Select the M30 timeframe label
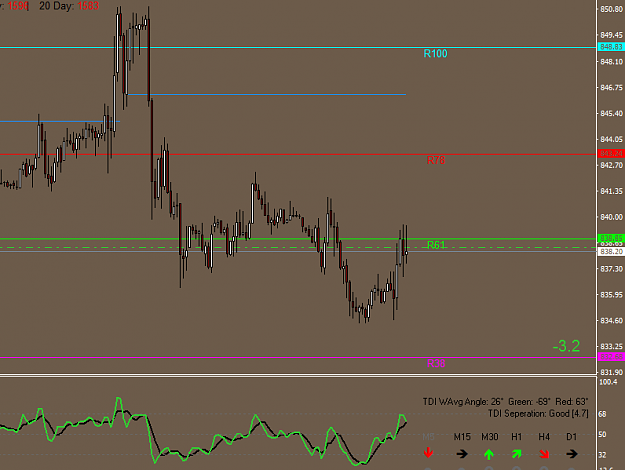This screenshot has width=625, height=470. [x=489, y=437]
